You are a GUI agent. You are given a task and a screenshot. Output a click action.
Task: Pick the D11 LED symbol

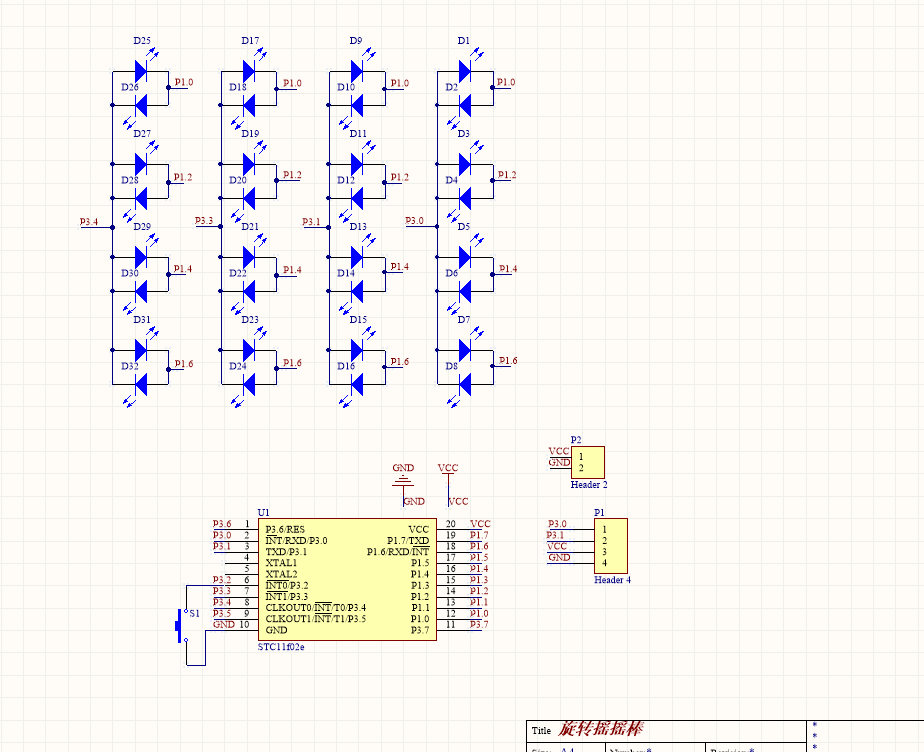point(357,164)
